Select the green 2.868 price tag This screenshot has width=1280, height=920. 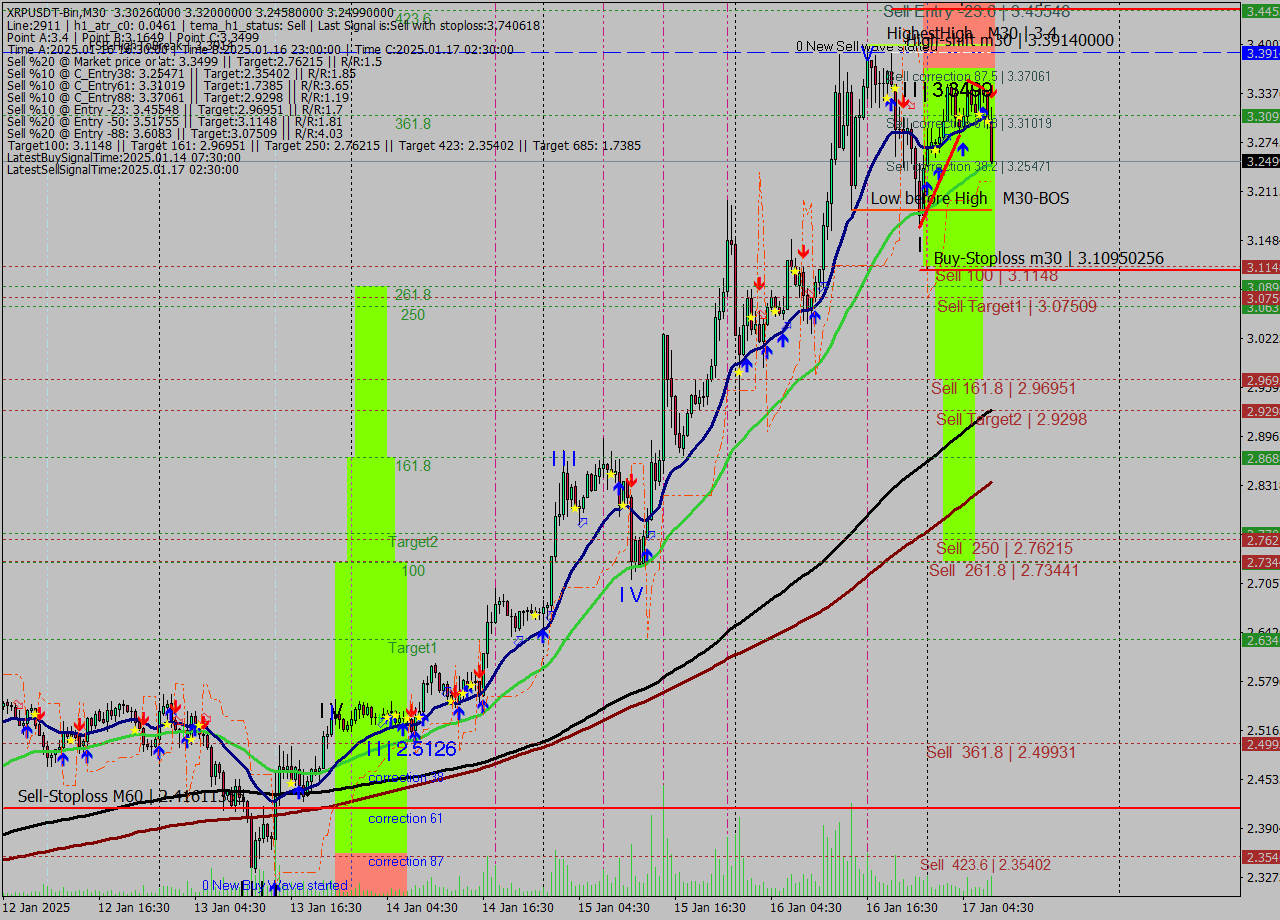pos(1260,458)
